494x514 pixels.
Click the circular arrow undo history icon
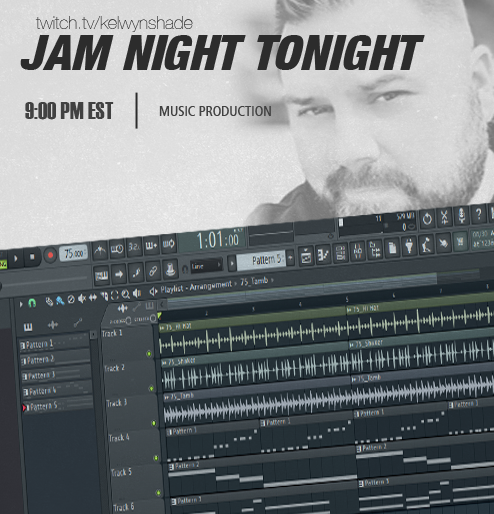coord(427,219)
